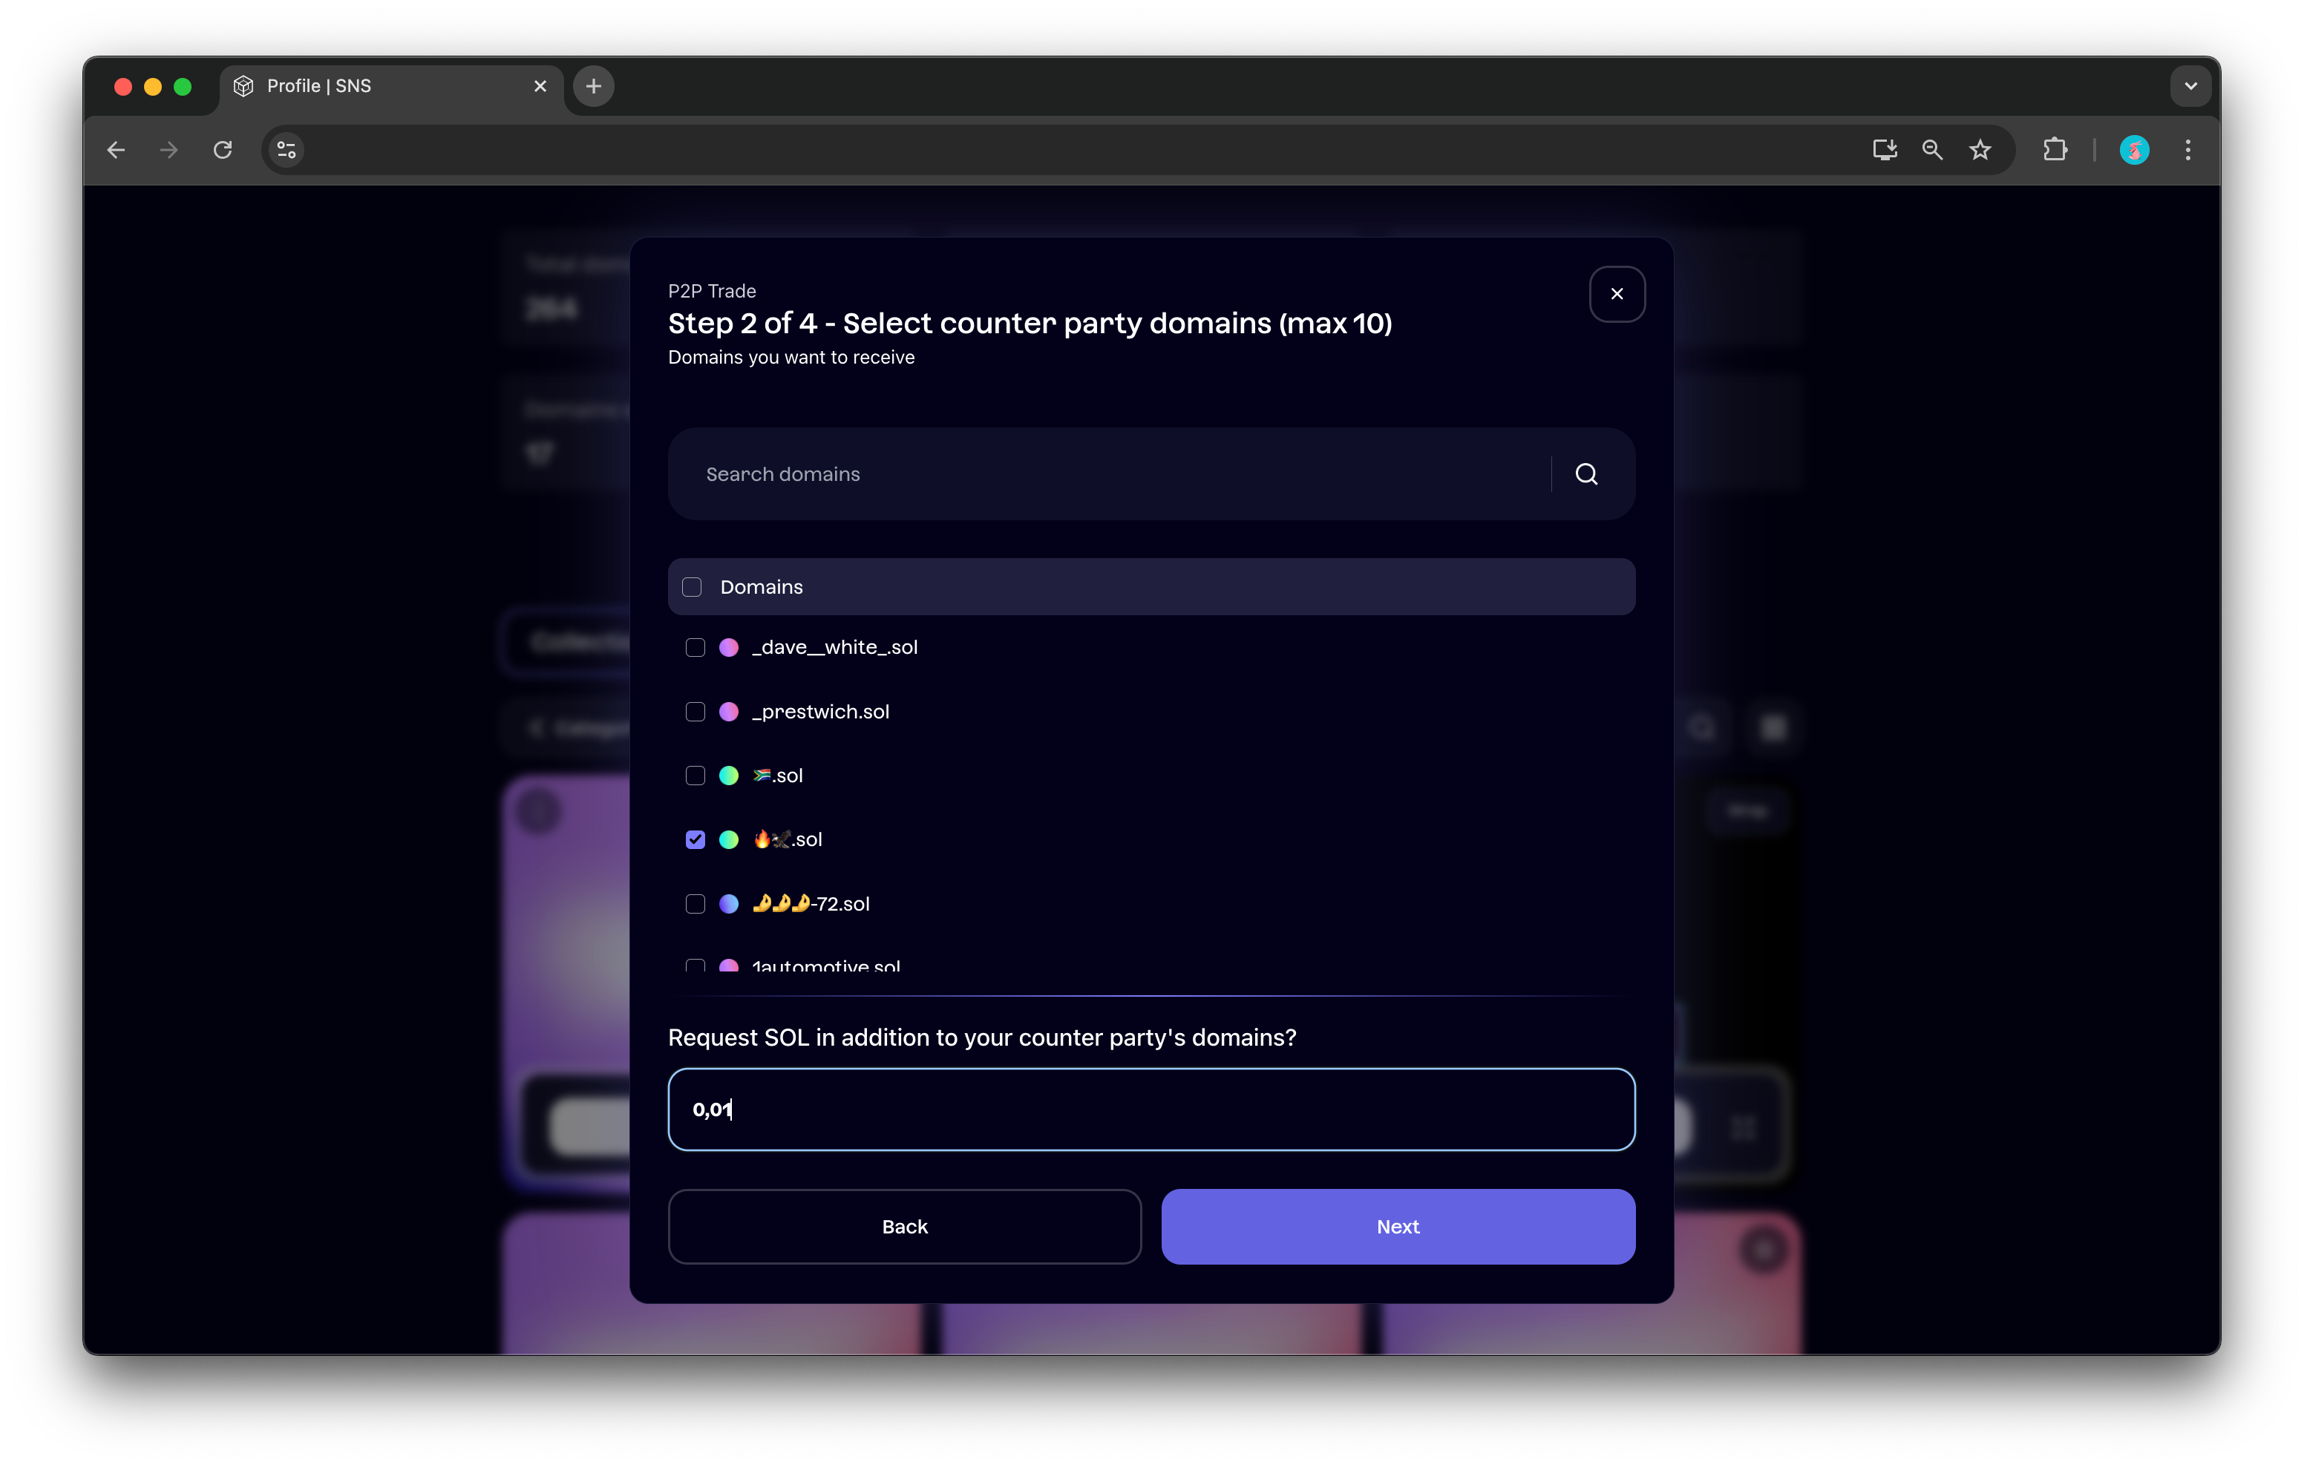The height and width of the screenshot is (1465, 2304).
Task: Click the search magnifier icon in domain search
Action: tap(1586, 474)
